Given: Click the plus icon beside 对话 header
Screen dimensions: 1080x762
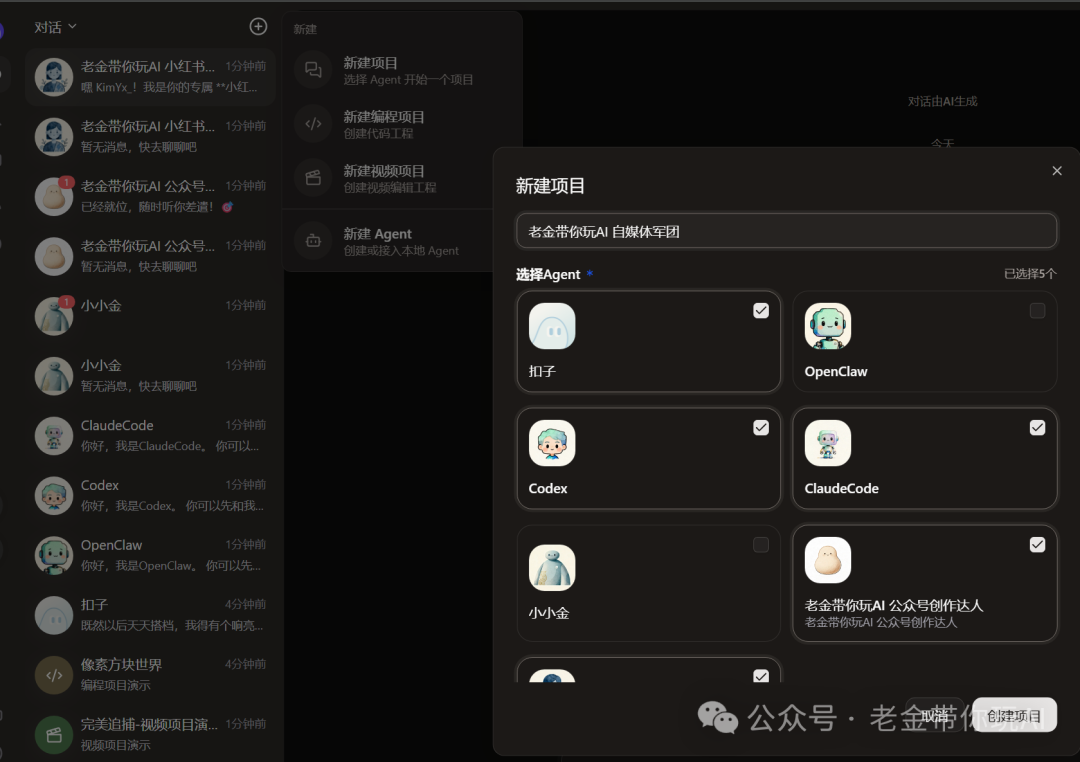Looking at the screenshot, I should click(258, 26).
